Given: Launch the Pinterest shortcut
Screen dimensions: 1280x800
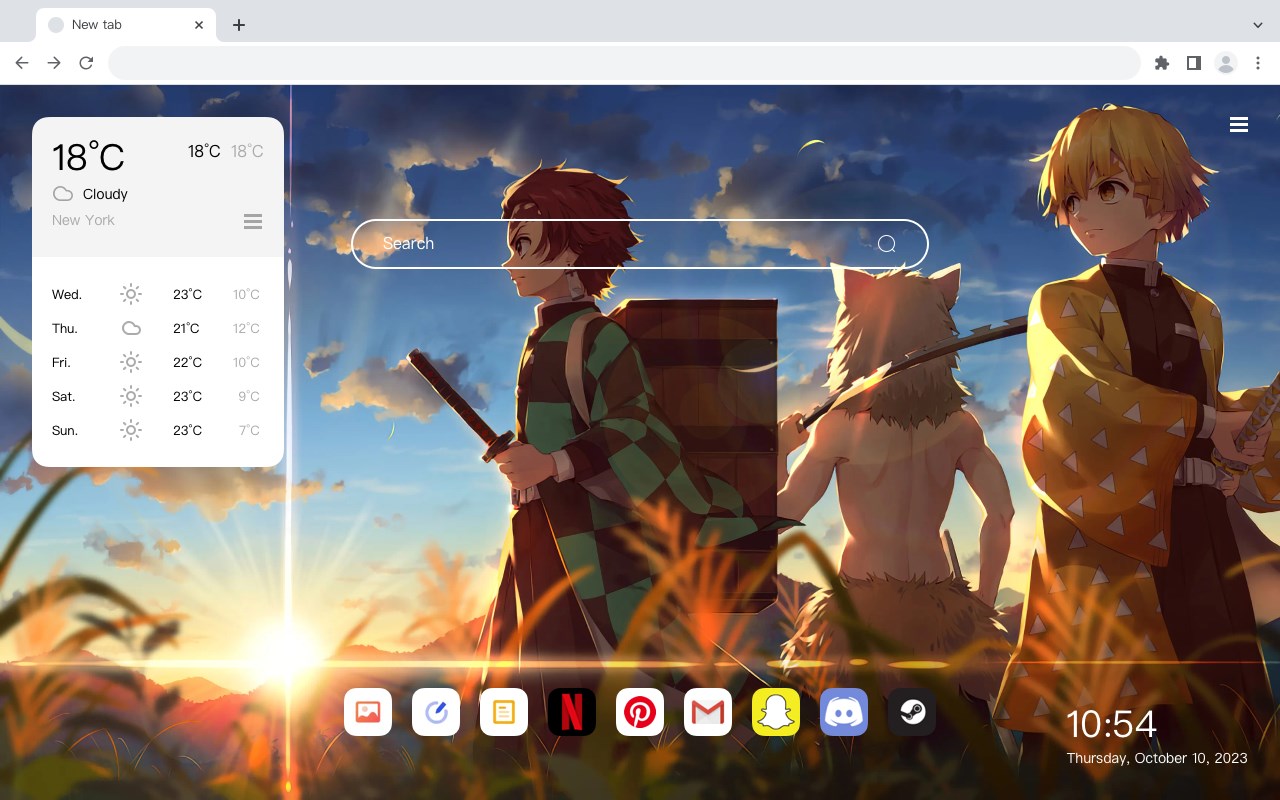Looking at the screenshot, I should 640,712.
